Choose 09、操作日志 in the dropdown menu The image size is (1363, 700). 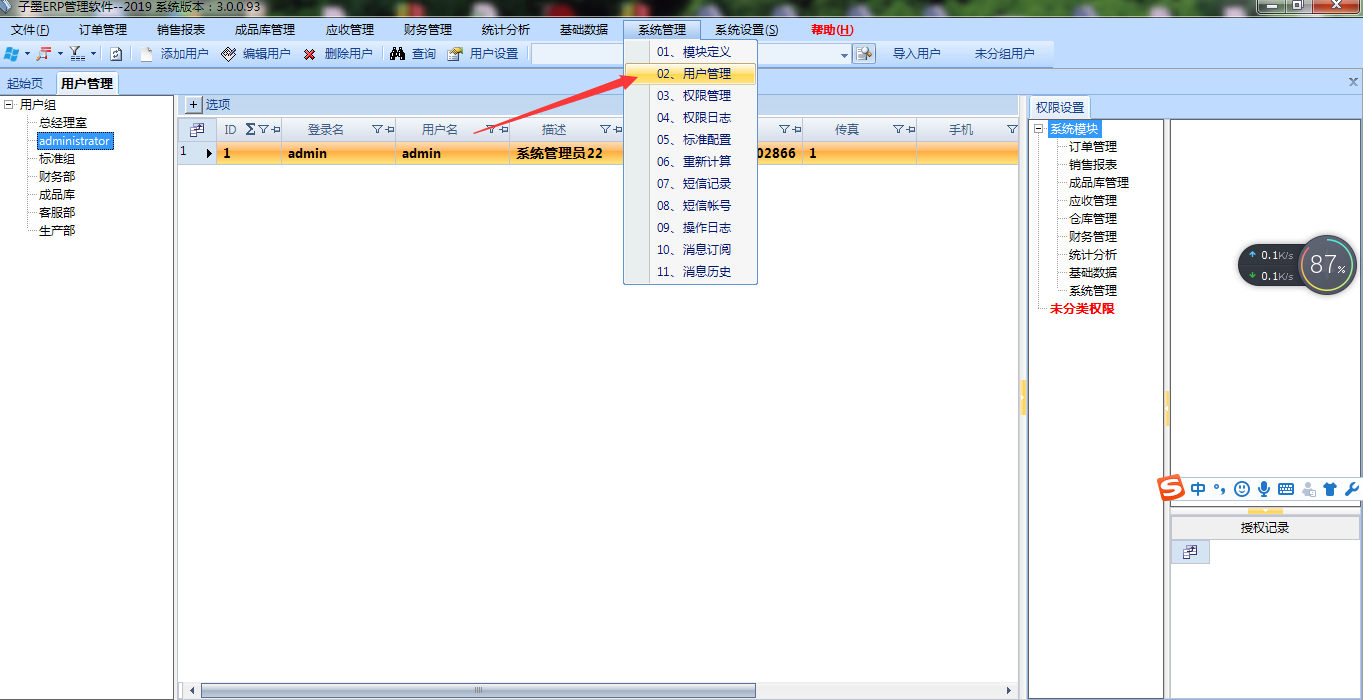[693, 228]
